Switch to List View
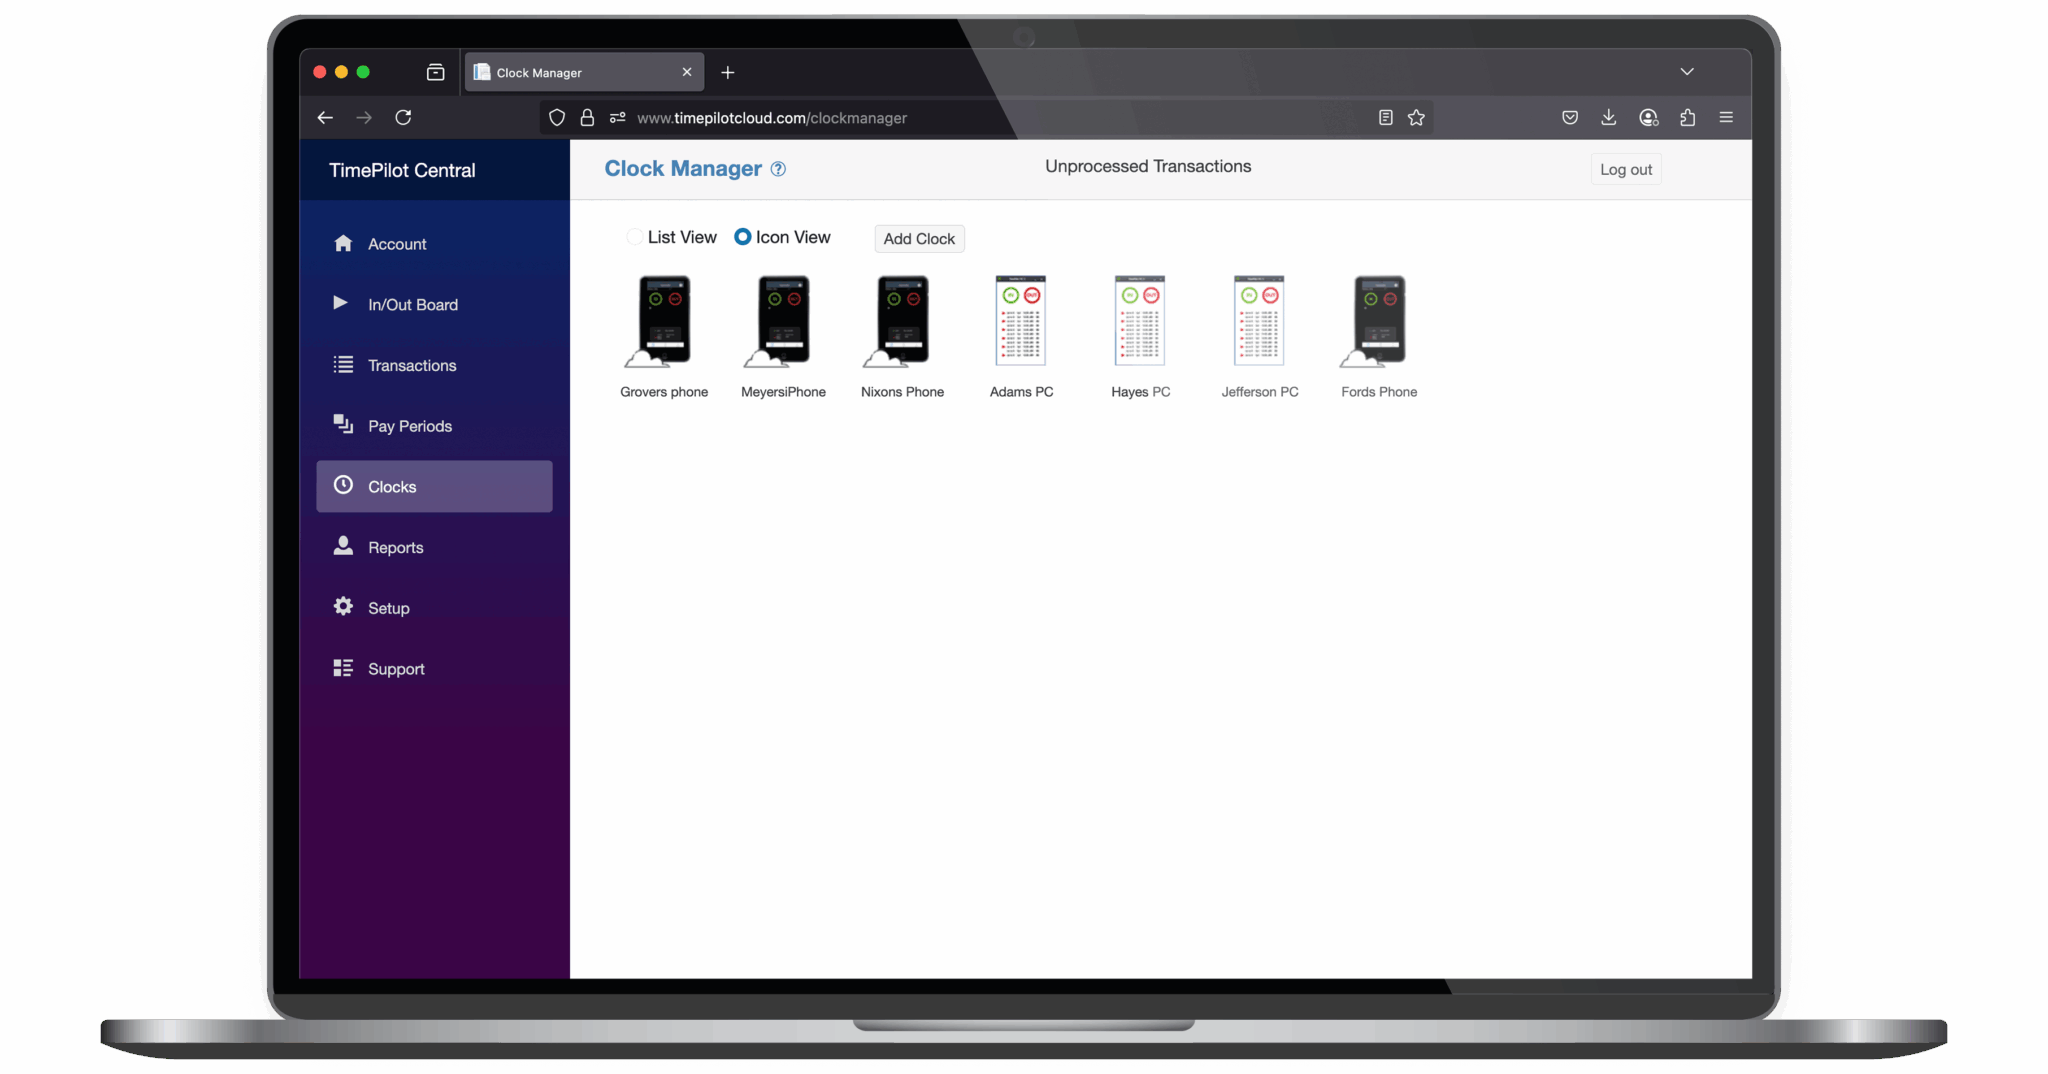2048x1074 pixels. [x=636, y=237]
